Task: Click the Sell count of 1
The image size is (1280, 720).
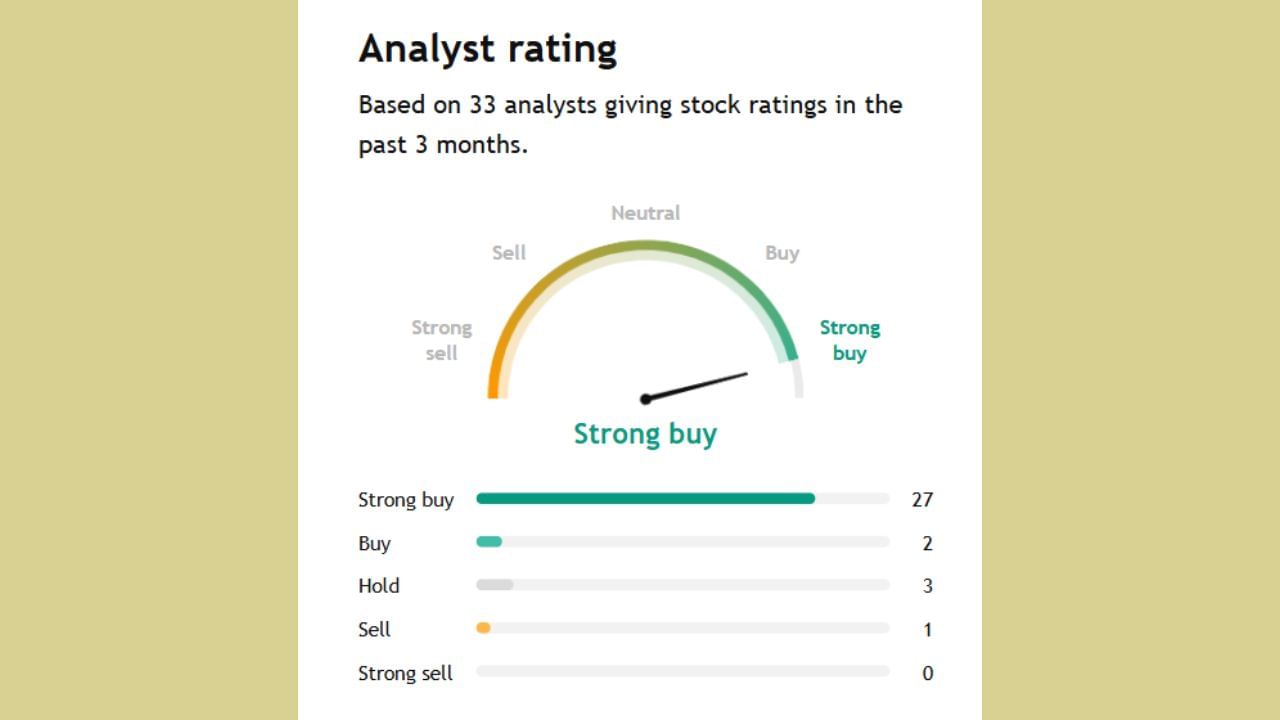Action: click(x=927, y=630)
